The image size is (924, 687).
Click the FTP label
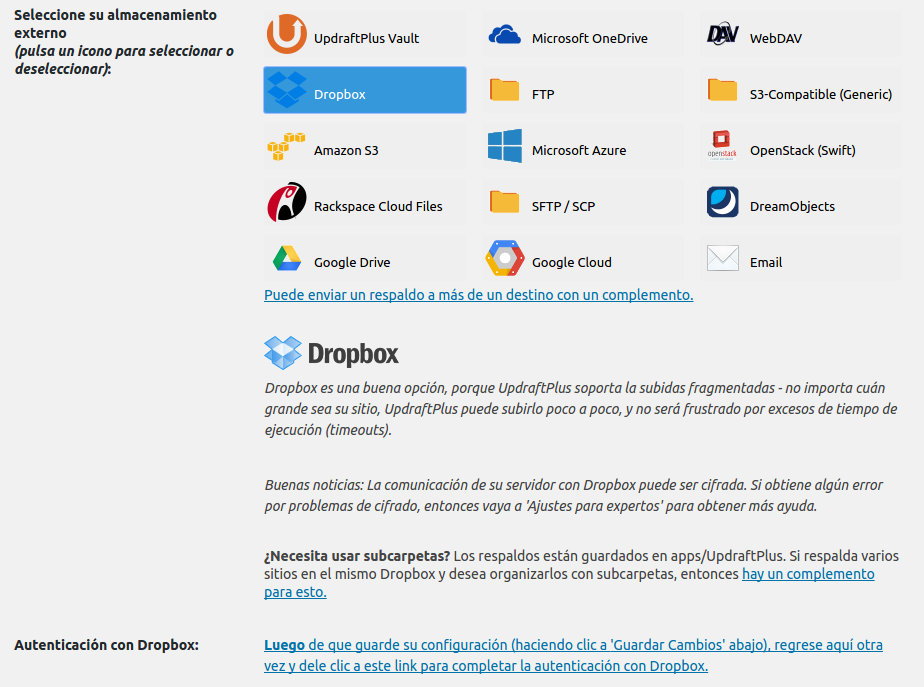pyautogui.click(x=543, y=94)
